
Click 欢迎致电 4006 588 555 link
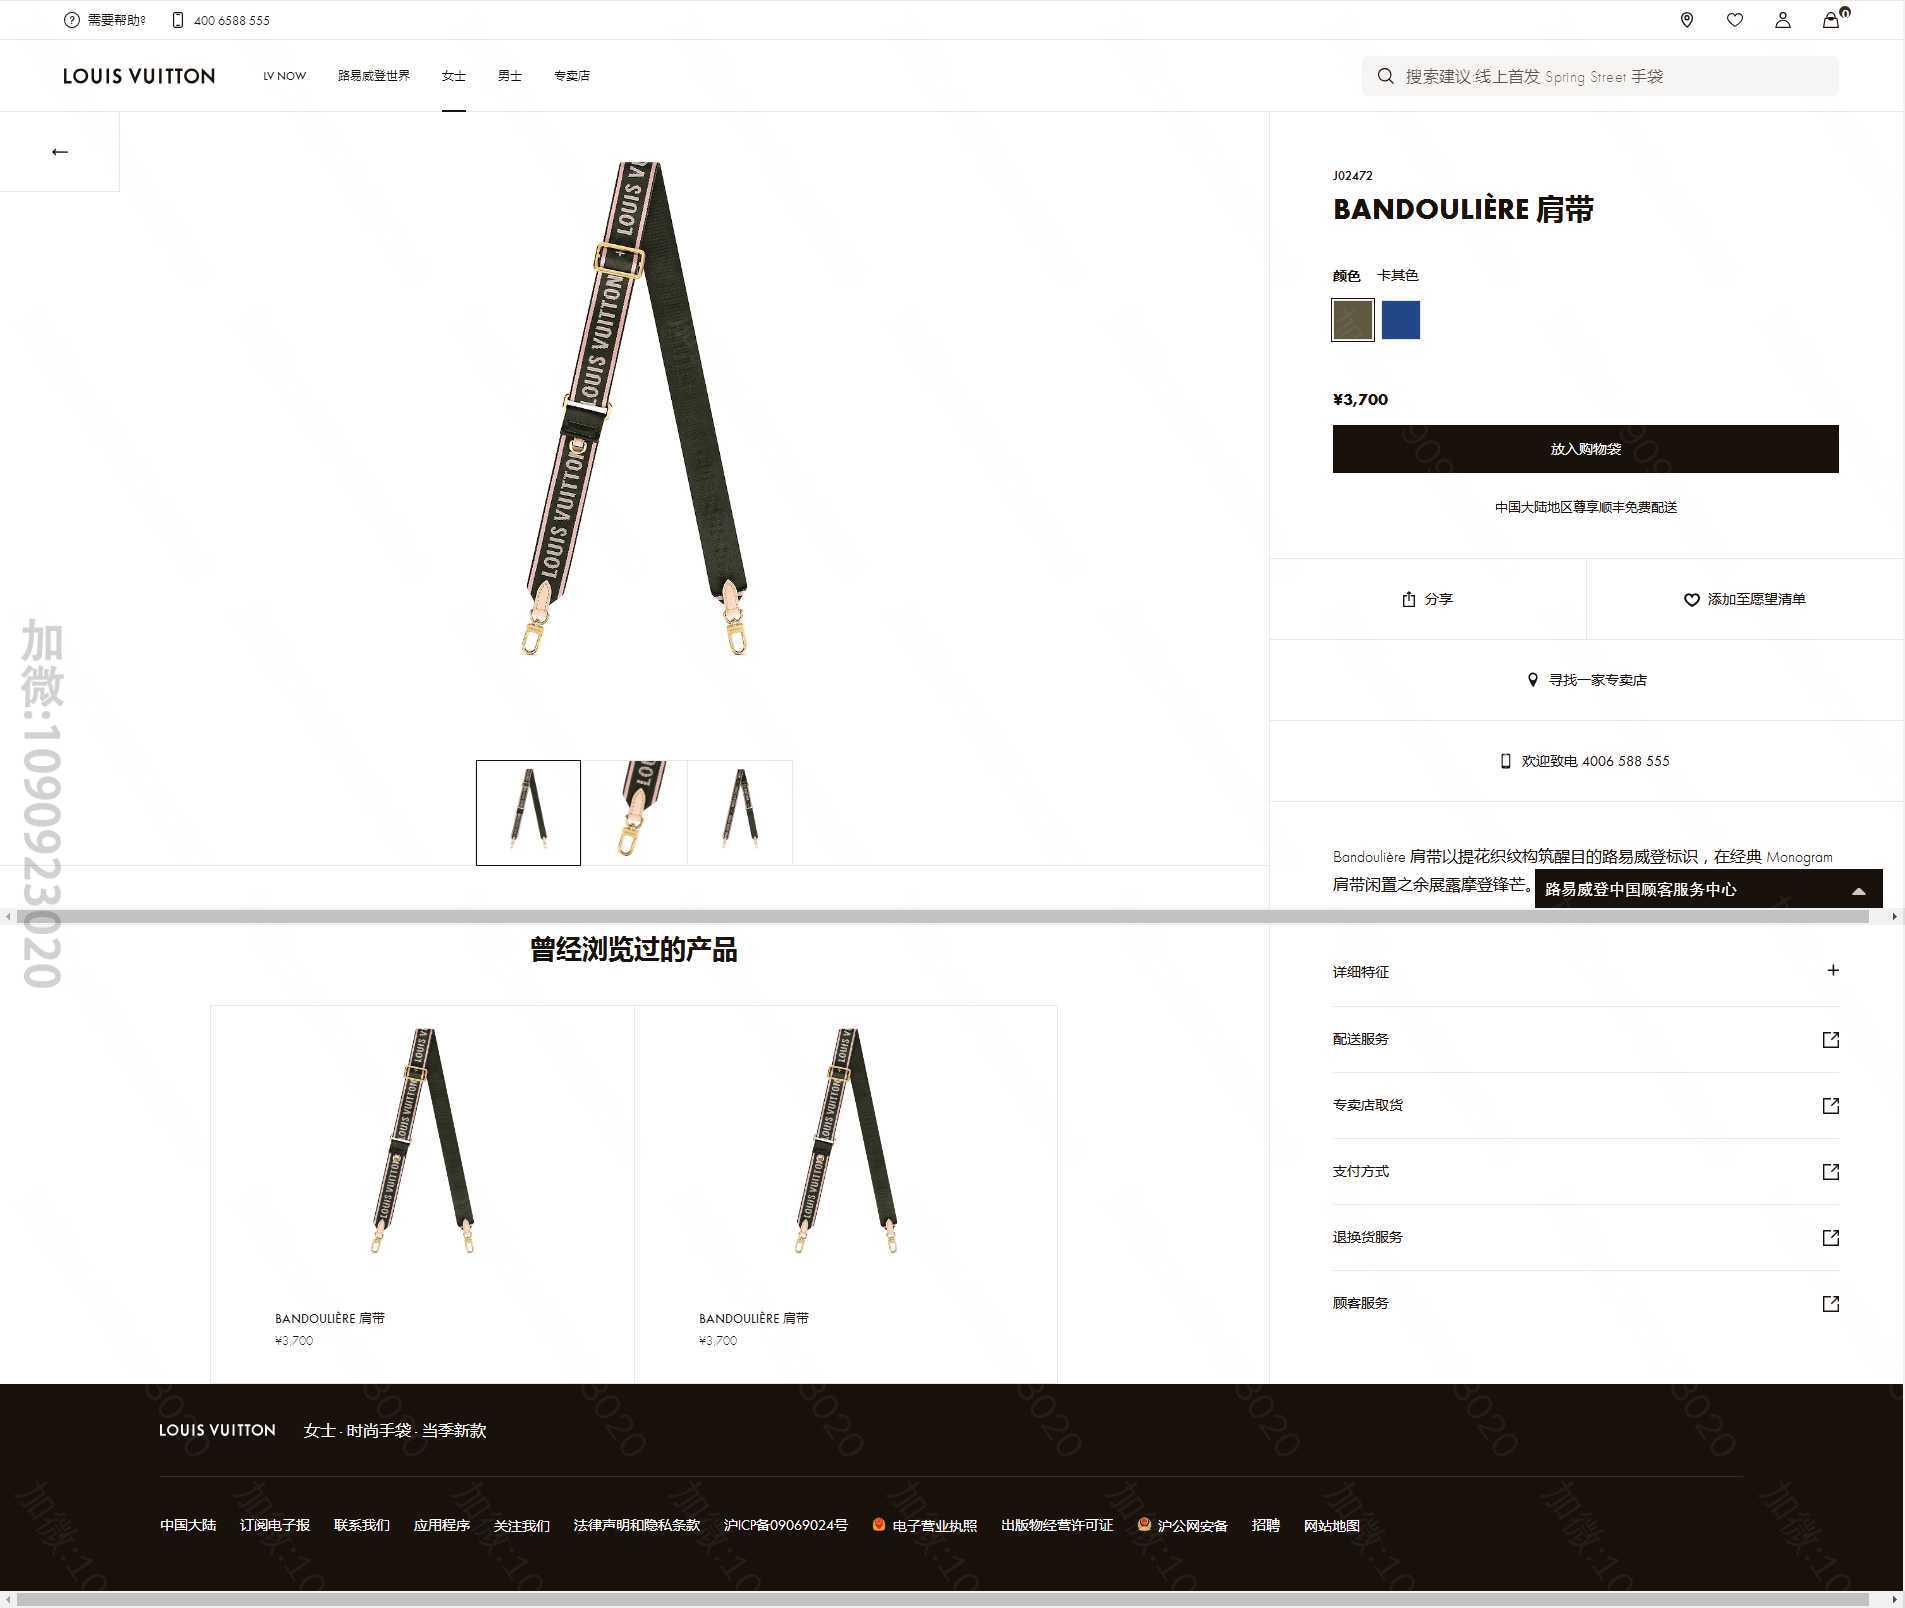(1596, 761)
